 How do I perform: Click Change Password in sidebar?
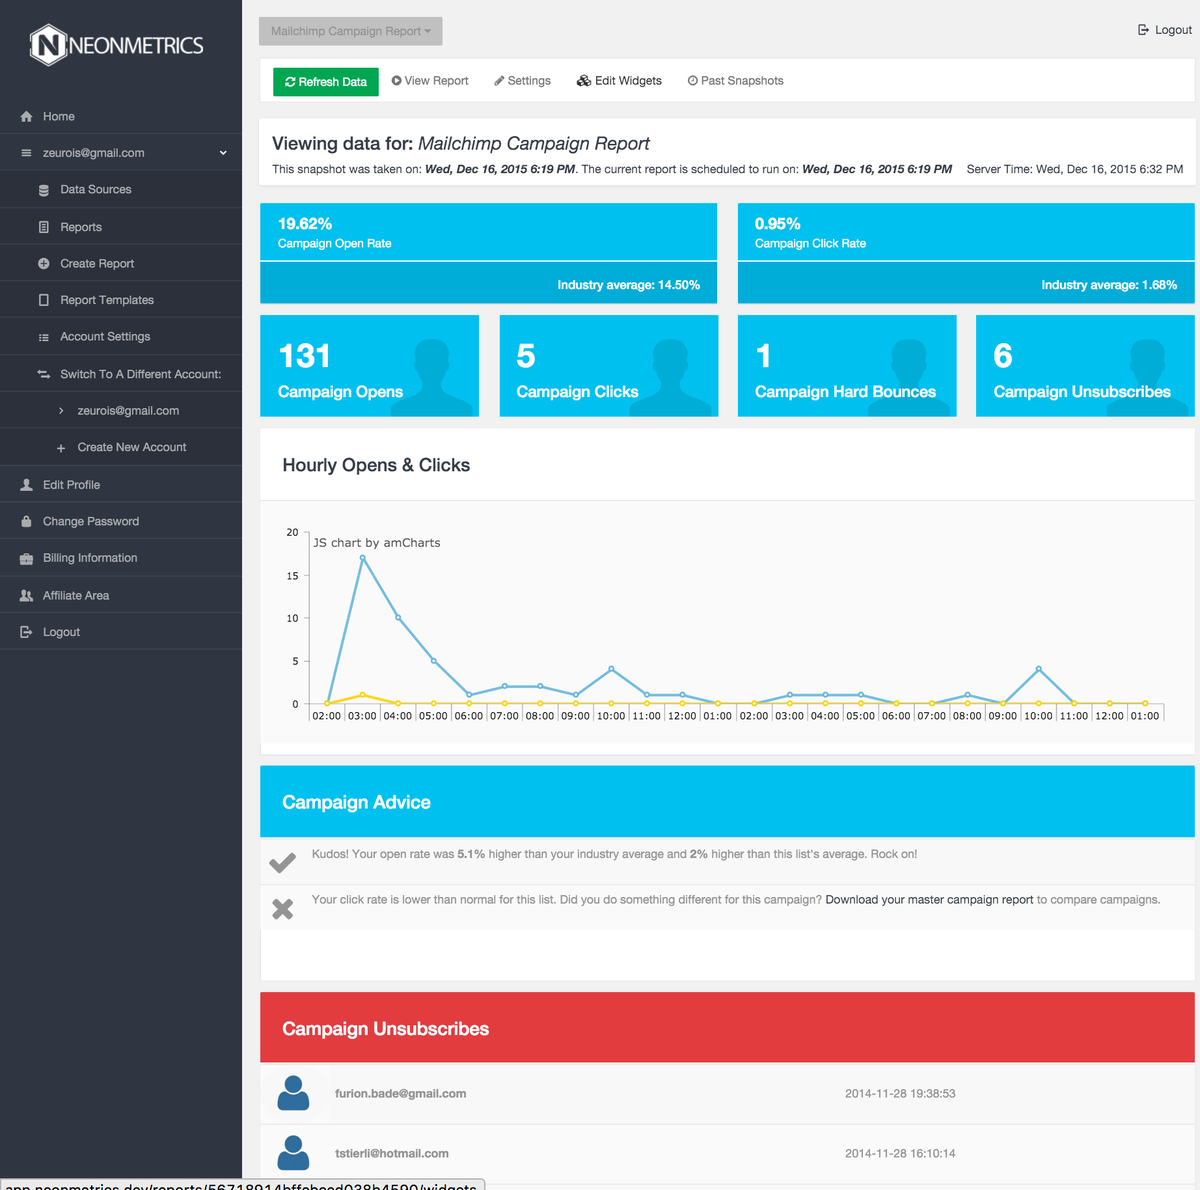point(121,522)
